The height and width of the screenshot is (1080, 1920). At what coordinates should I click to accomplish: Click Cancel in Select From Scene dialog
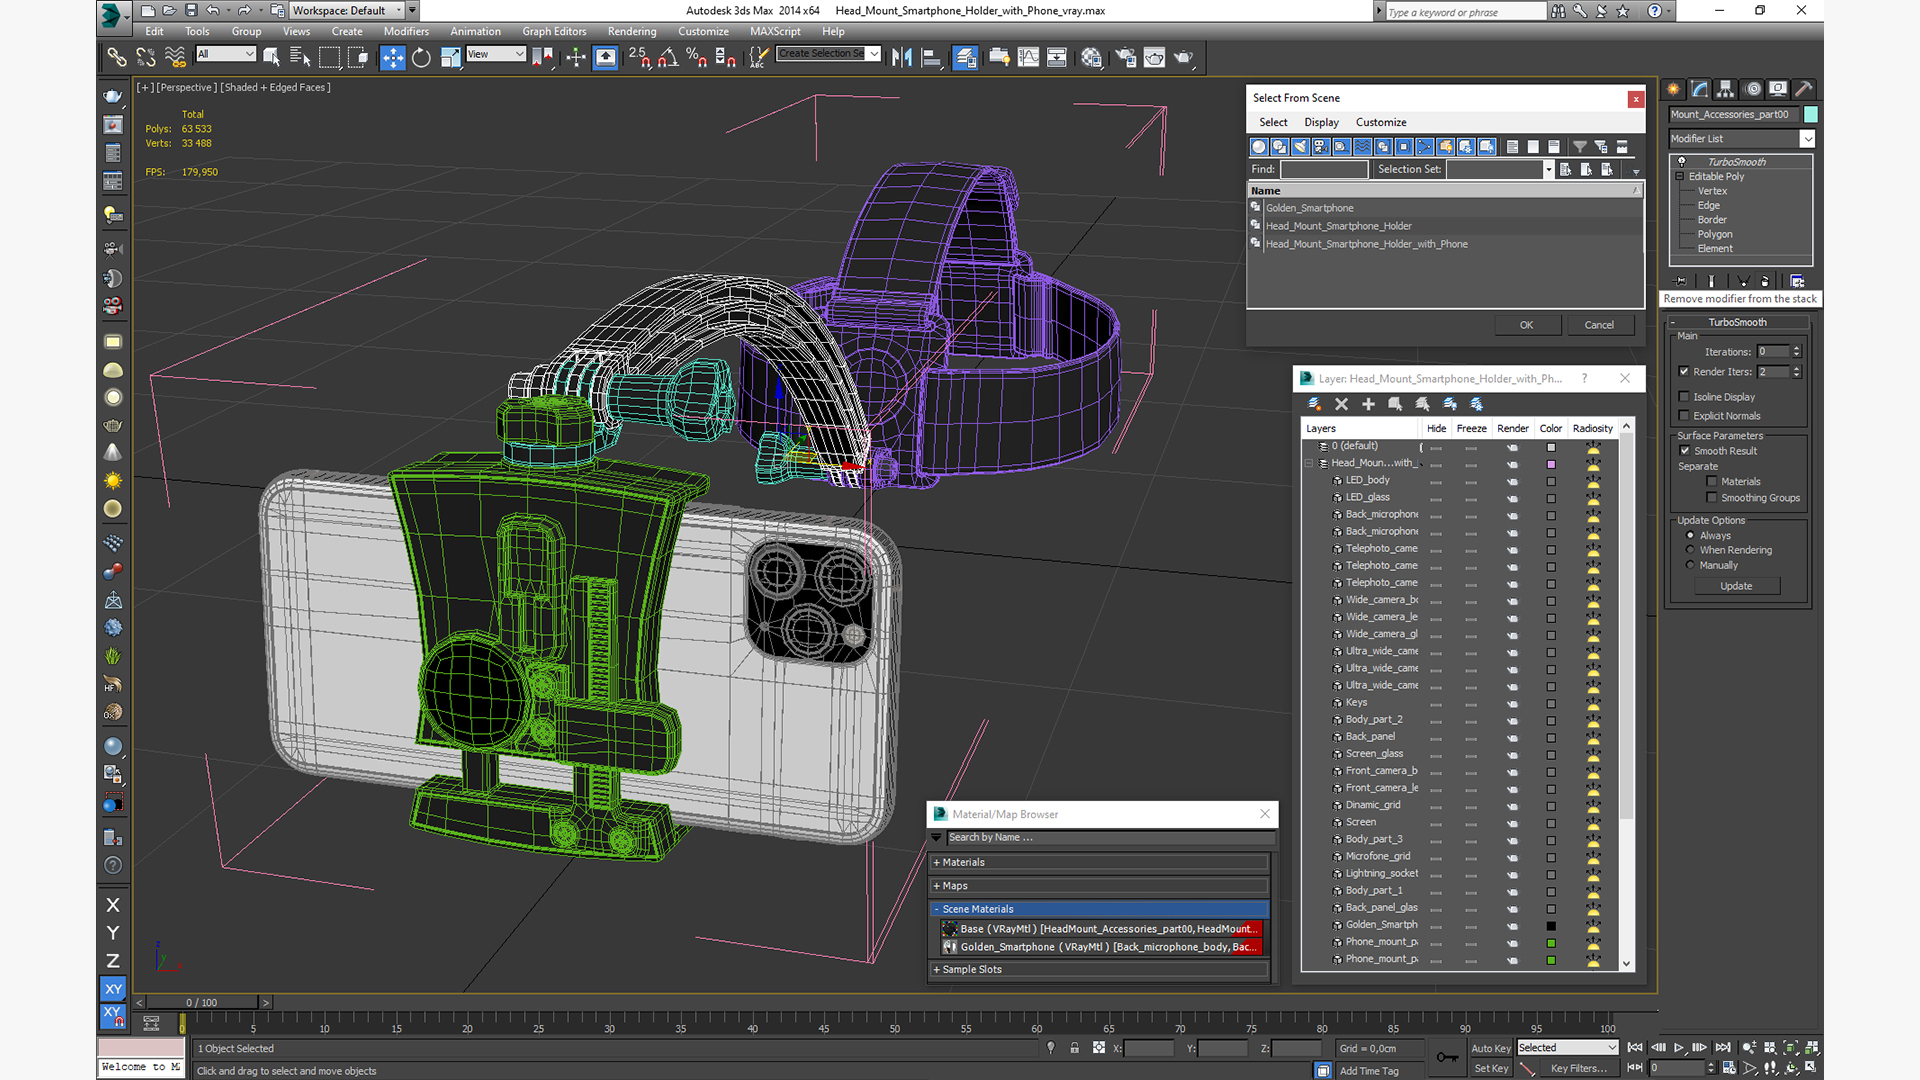click(1599, 325)
